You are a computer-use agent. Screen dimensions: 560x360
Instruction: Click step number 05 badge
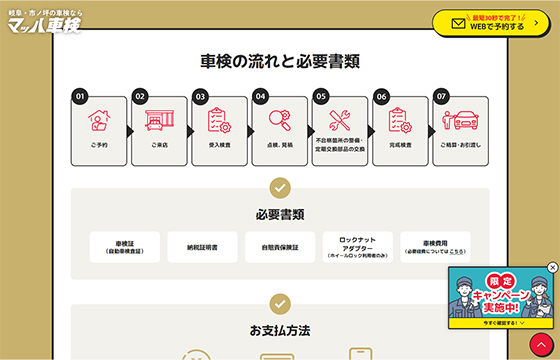pyautogui.click(x=321, y=96)
